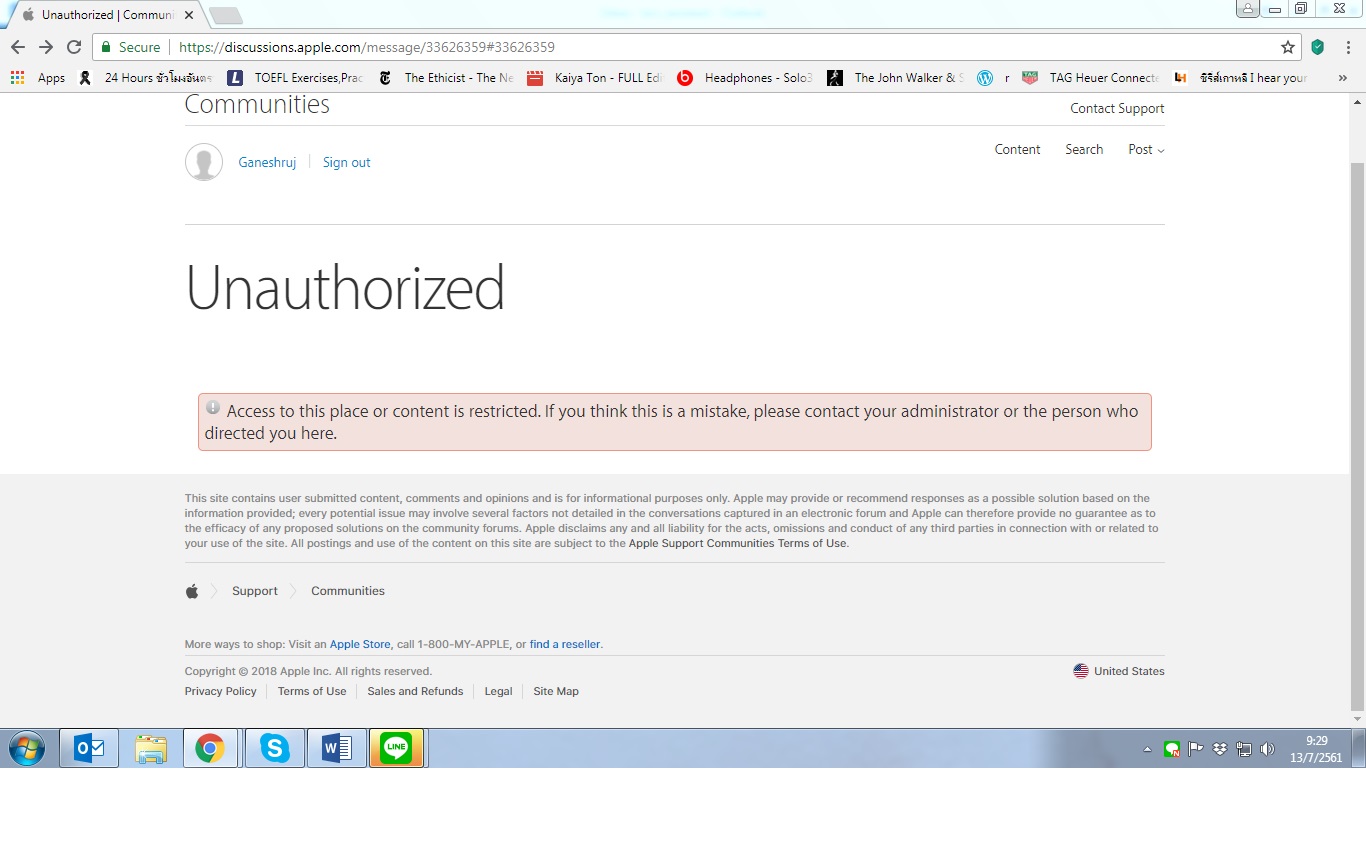Open the Kaiya Ton bookmark
This screenshot has width=1366, height=865.
tap(595, 78)
